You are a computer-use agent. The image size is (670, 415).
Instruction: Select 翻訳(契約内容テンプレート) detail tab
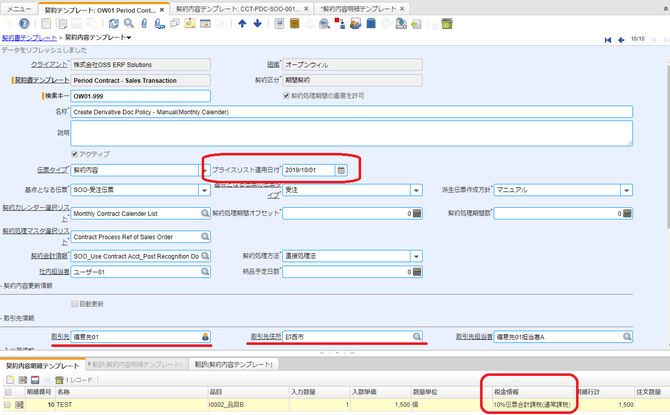pos(234,365)
